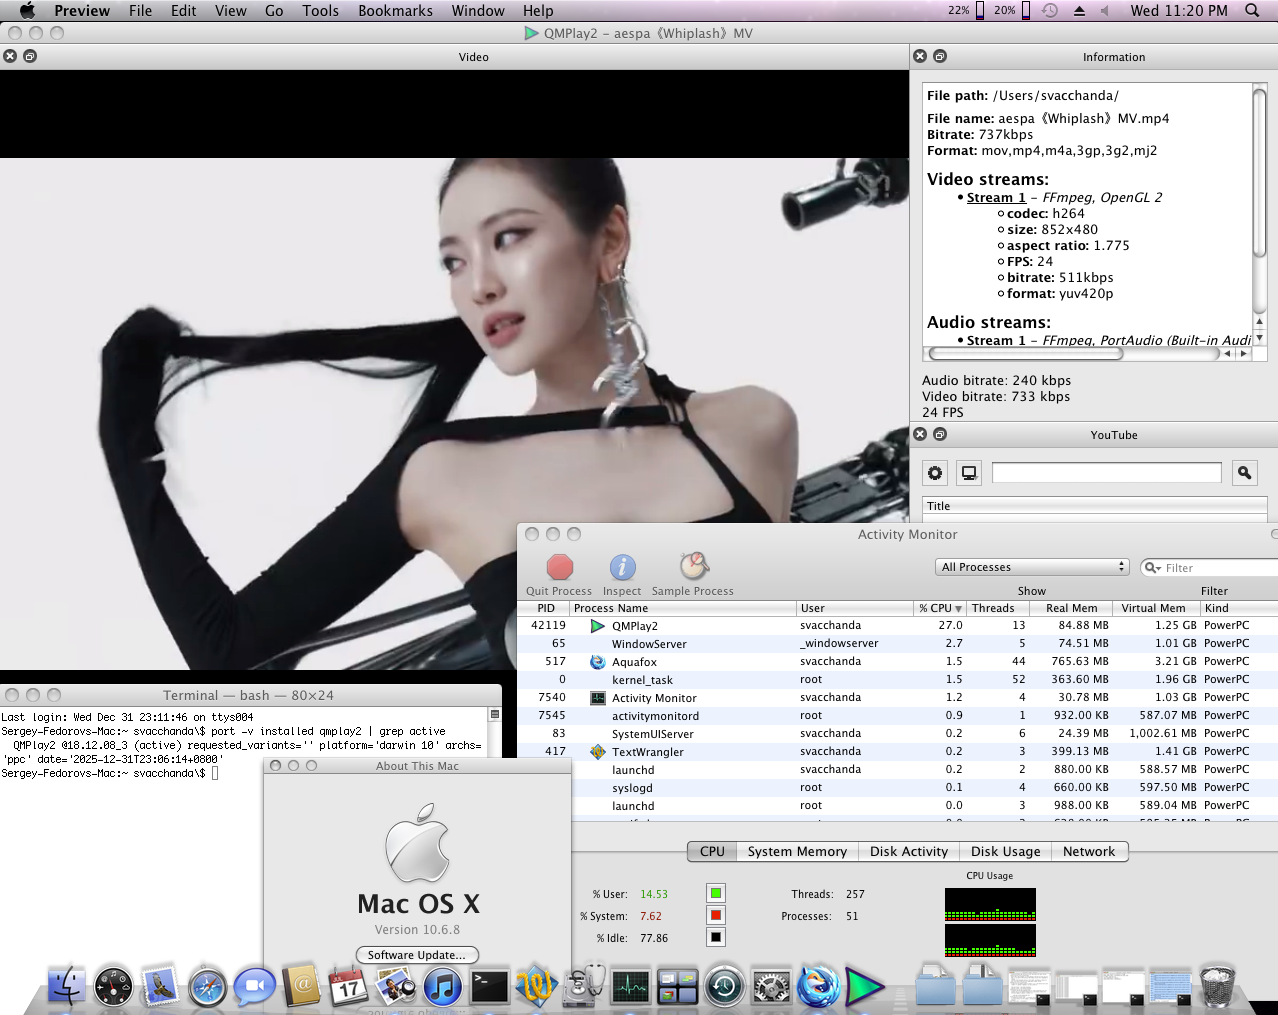Switch to the System Memory tab

(797, 851)
